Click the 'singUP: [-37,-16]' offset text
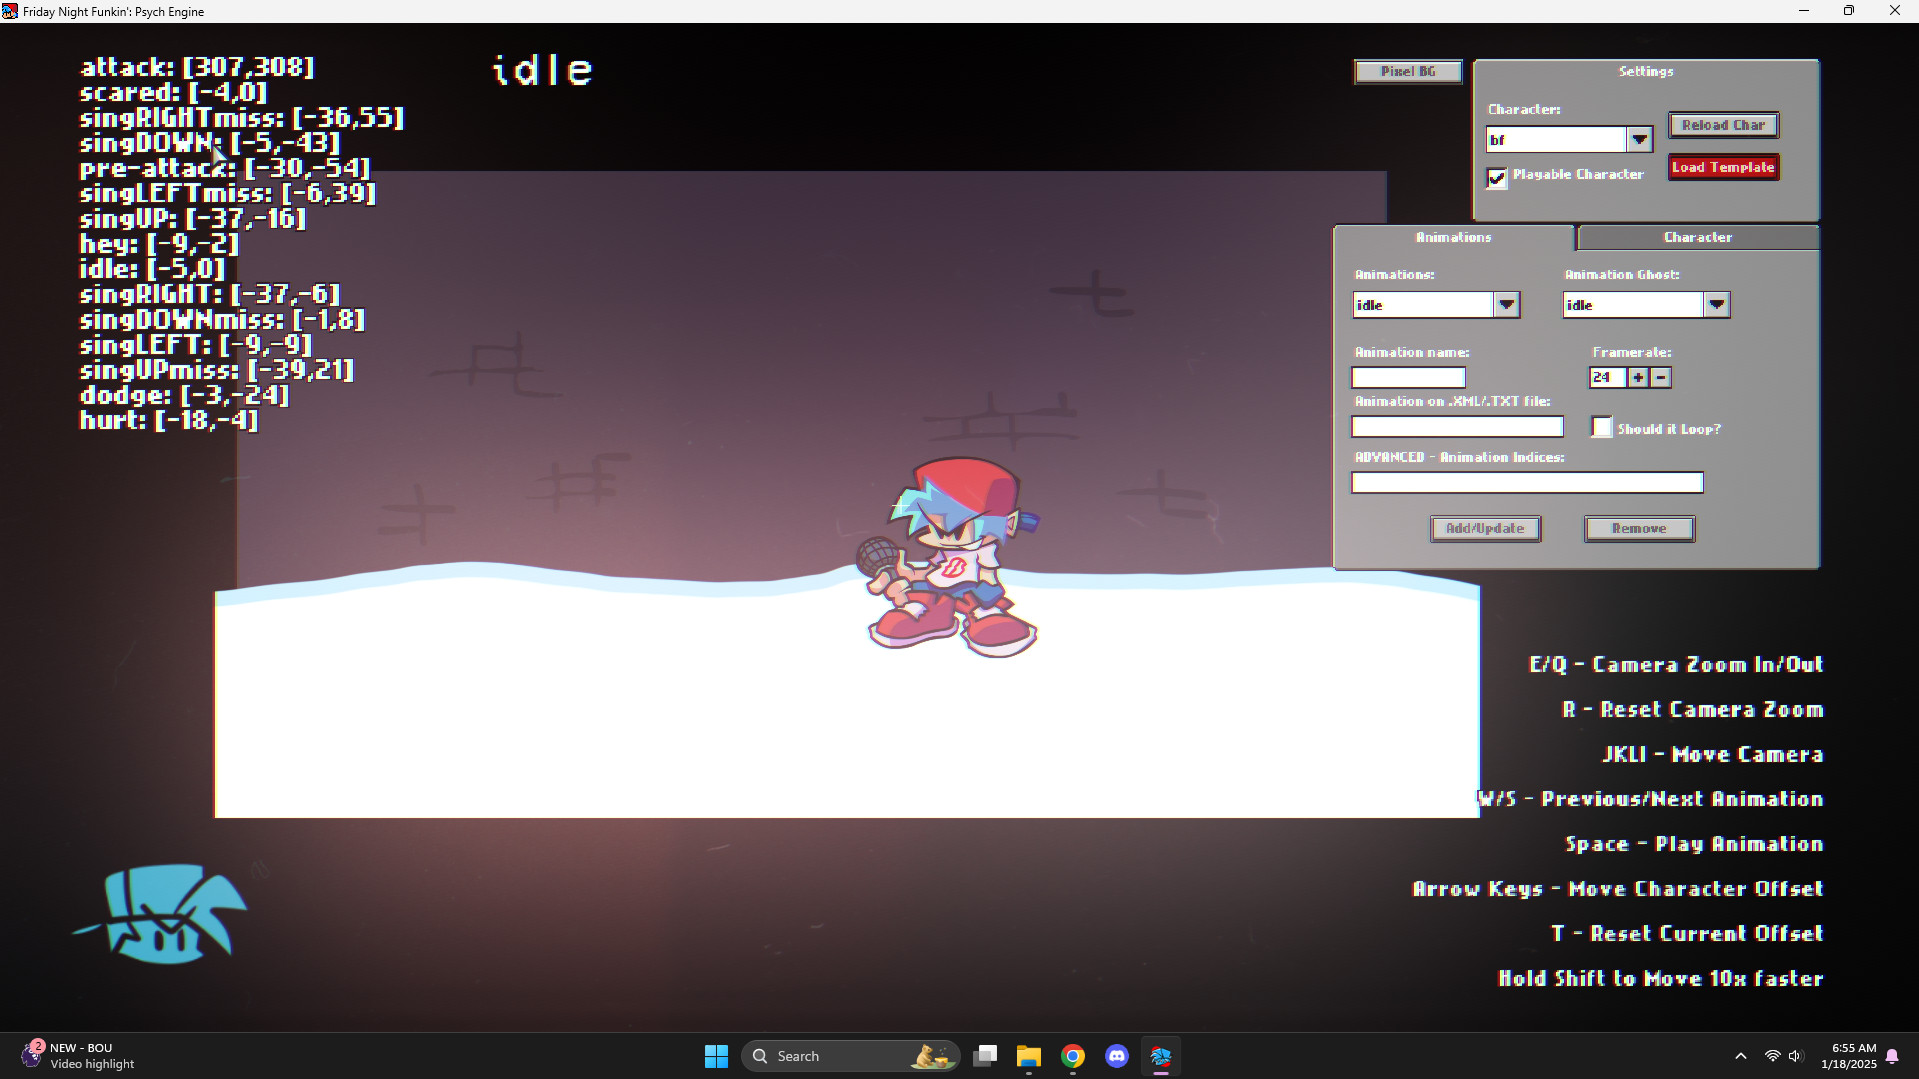 [x=193, y=219]
